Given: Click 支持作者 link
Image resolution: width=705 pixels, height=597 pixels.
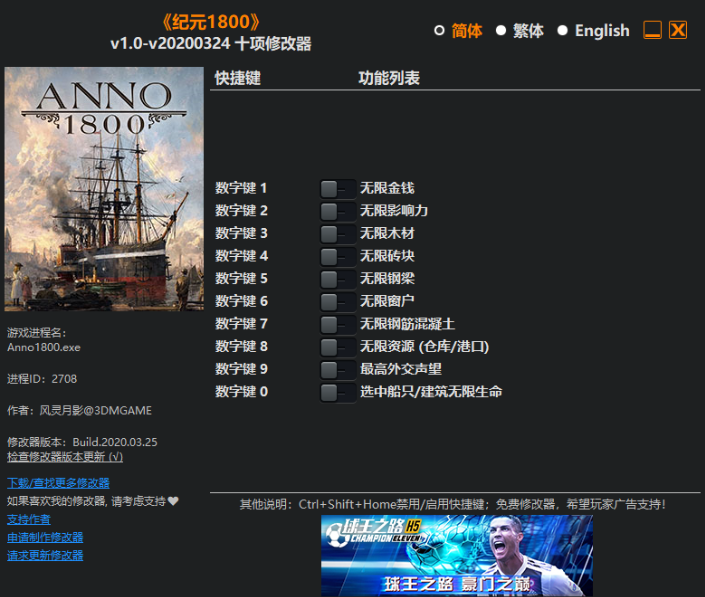Looking at the screenshot, I should [x=29, y=519].
